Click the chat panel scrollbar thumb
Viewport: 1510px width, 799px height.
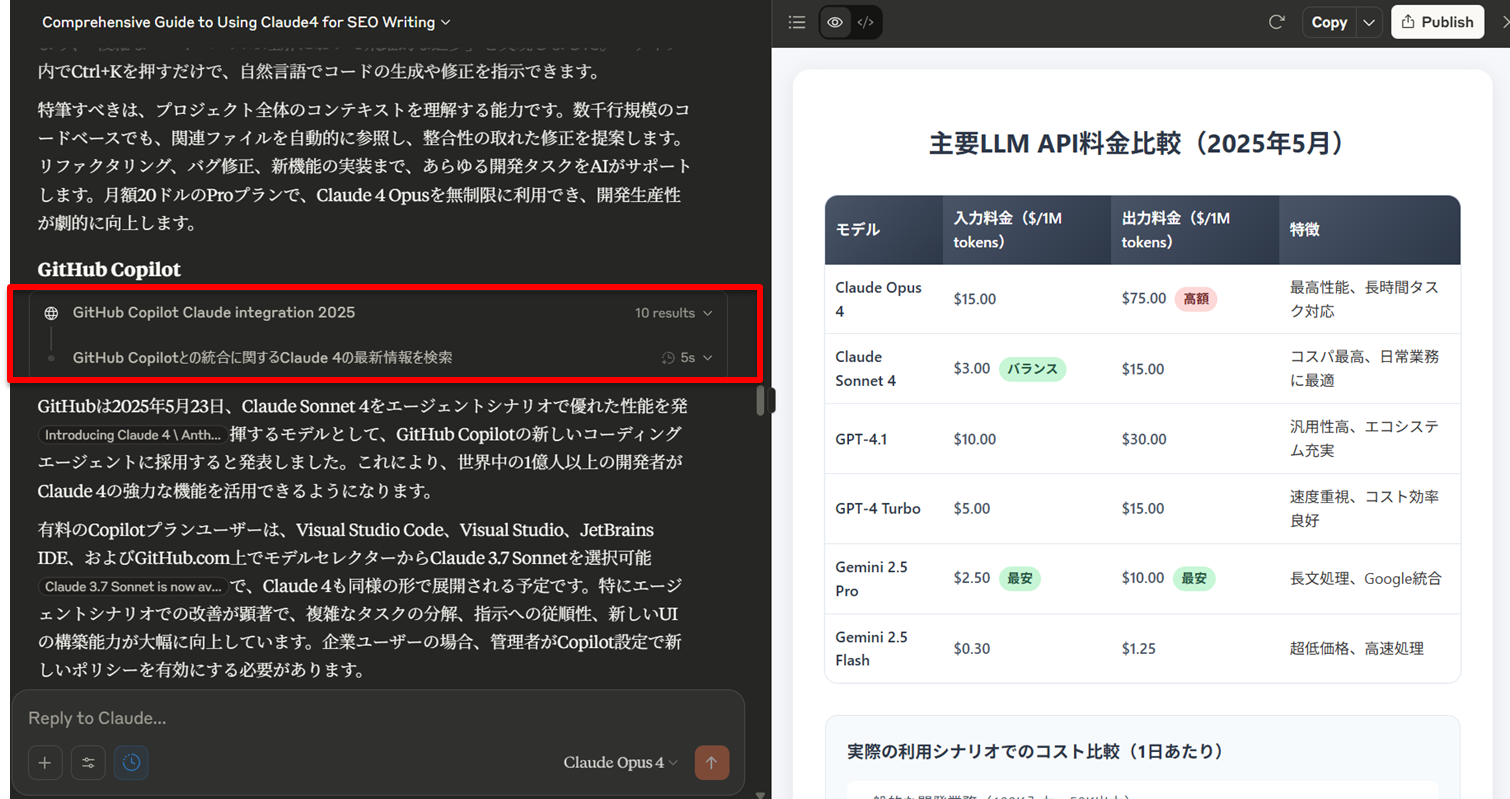(x=760, y=400)
